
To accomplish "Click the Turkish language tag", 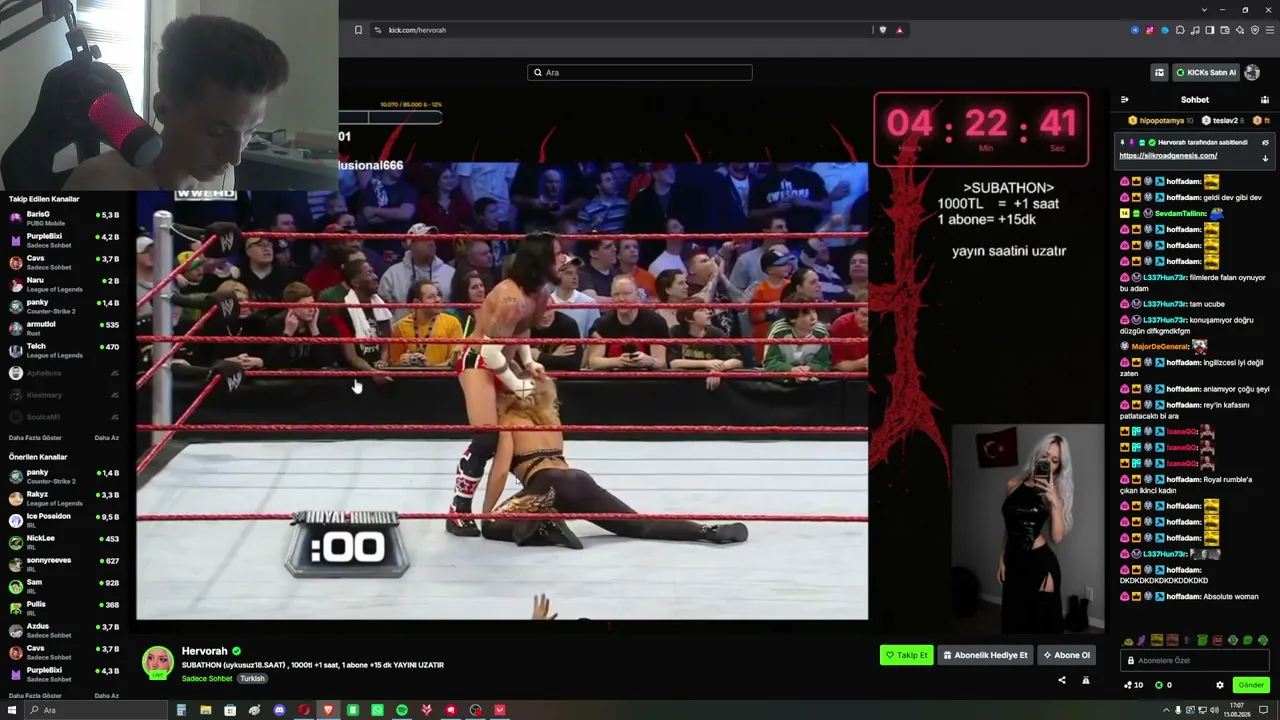I will (252, 678).
